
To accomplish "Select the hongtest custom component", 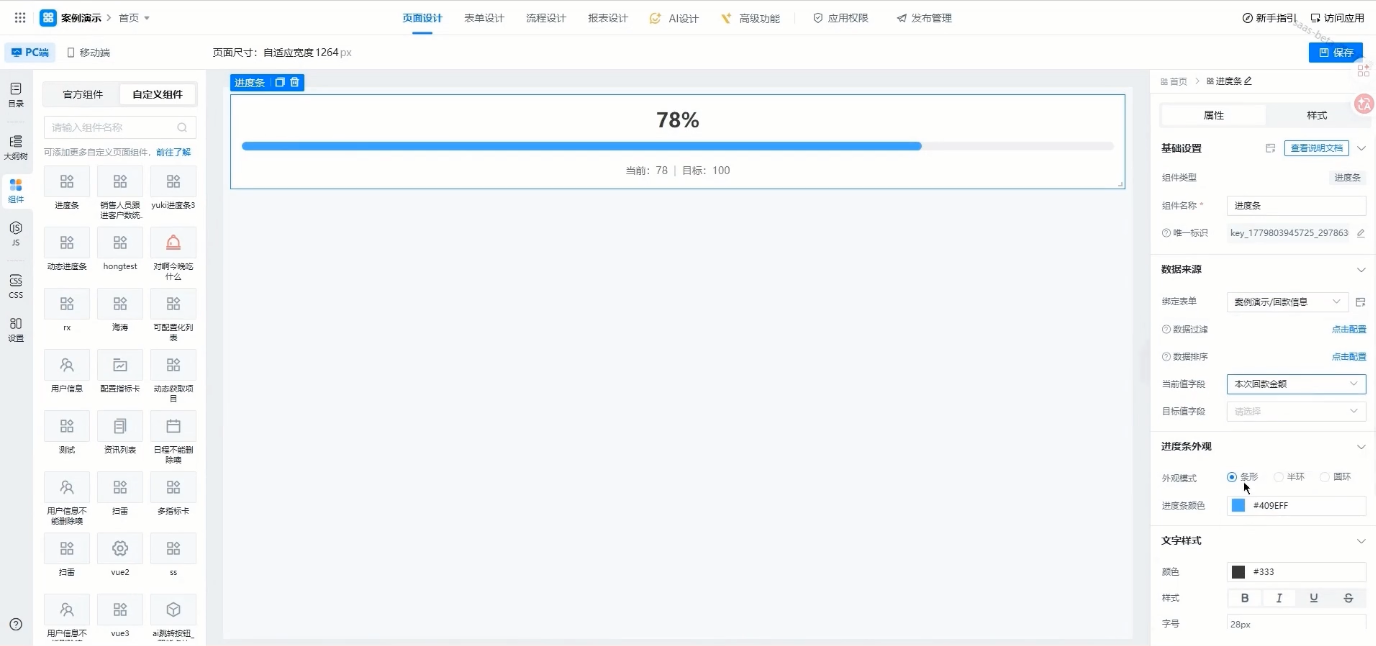I will (x=120, y=249).
